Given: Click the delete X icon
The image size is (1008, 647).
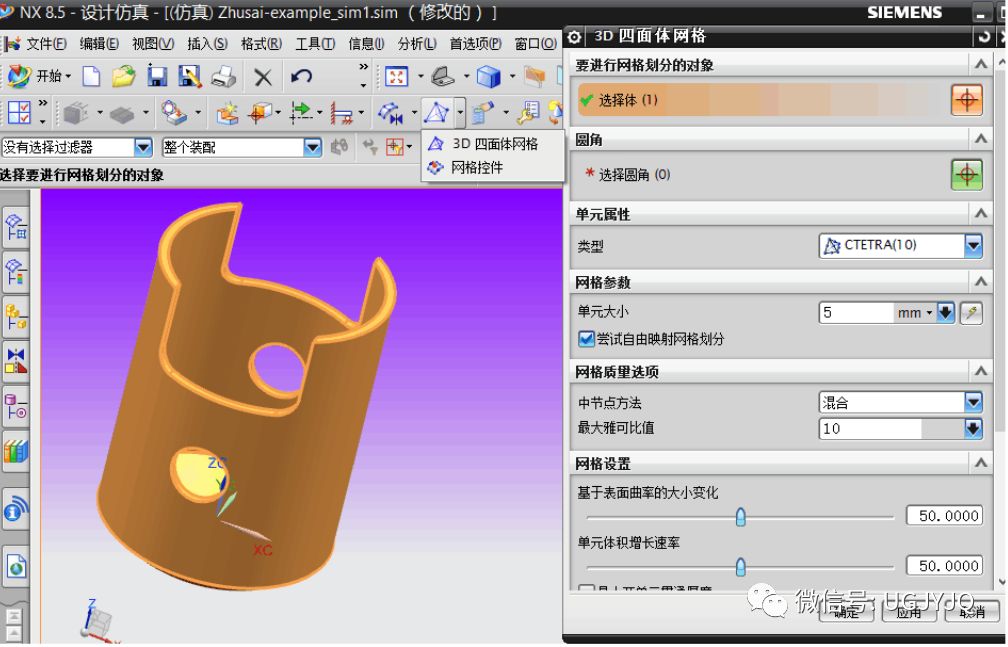Looking at the screenshot, I should pos(262,78).
